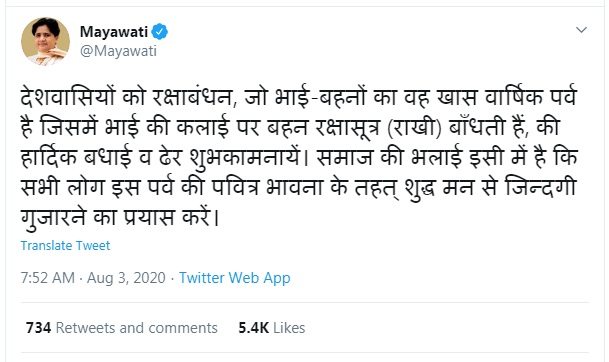Click the opening word देशवासियों
Image resolution: width=609 pixels, height=362 pixels.
click(68, 97)
